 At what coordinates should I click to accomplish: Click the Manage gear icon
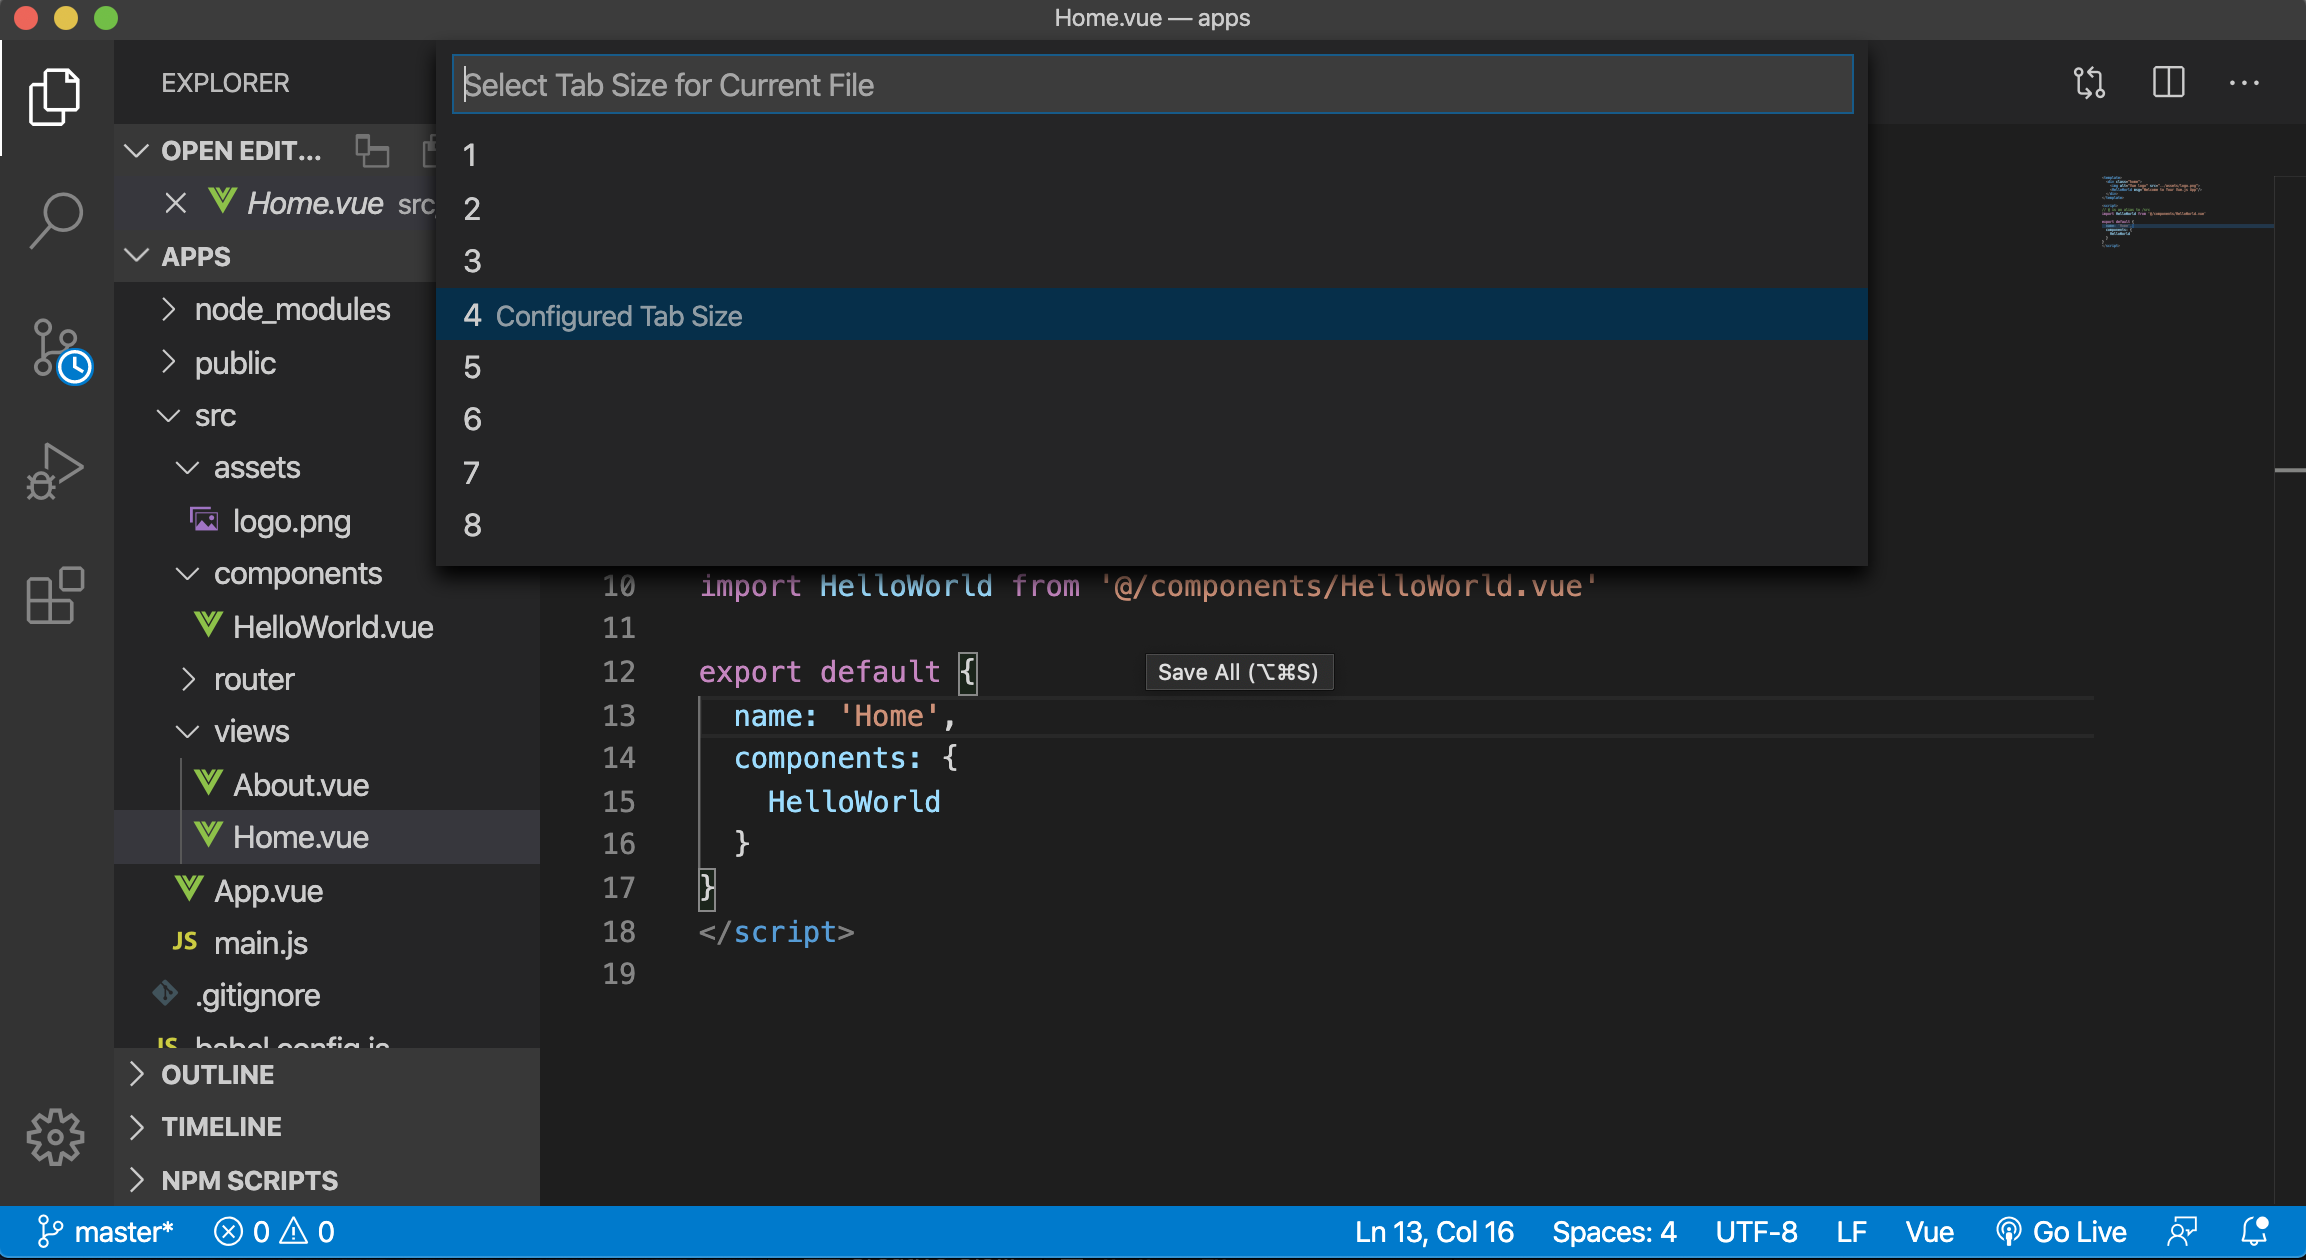56,1136
